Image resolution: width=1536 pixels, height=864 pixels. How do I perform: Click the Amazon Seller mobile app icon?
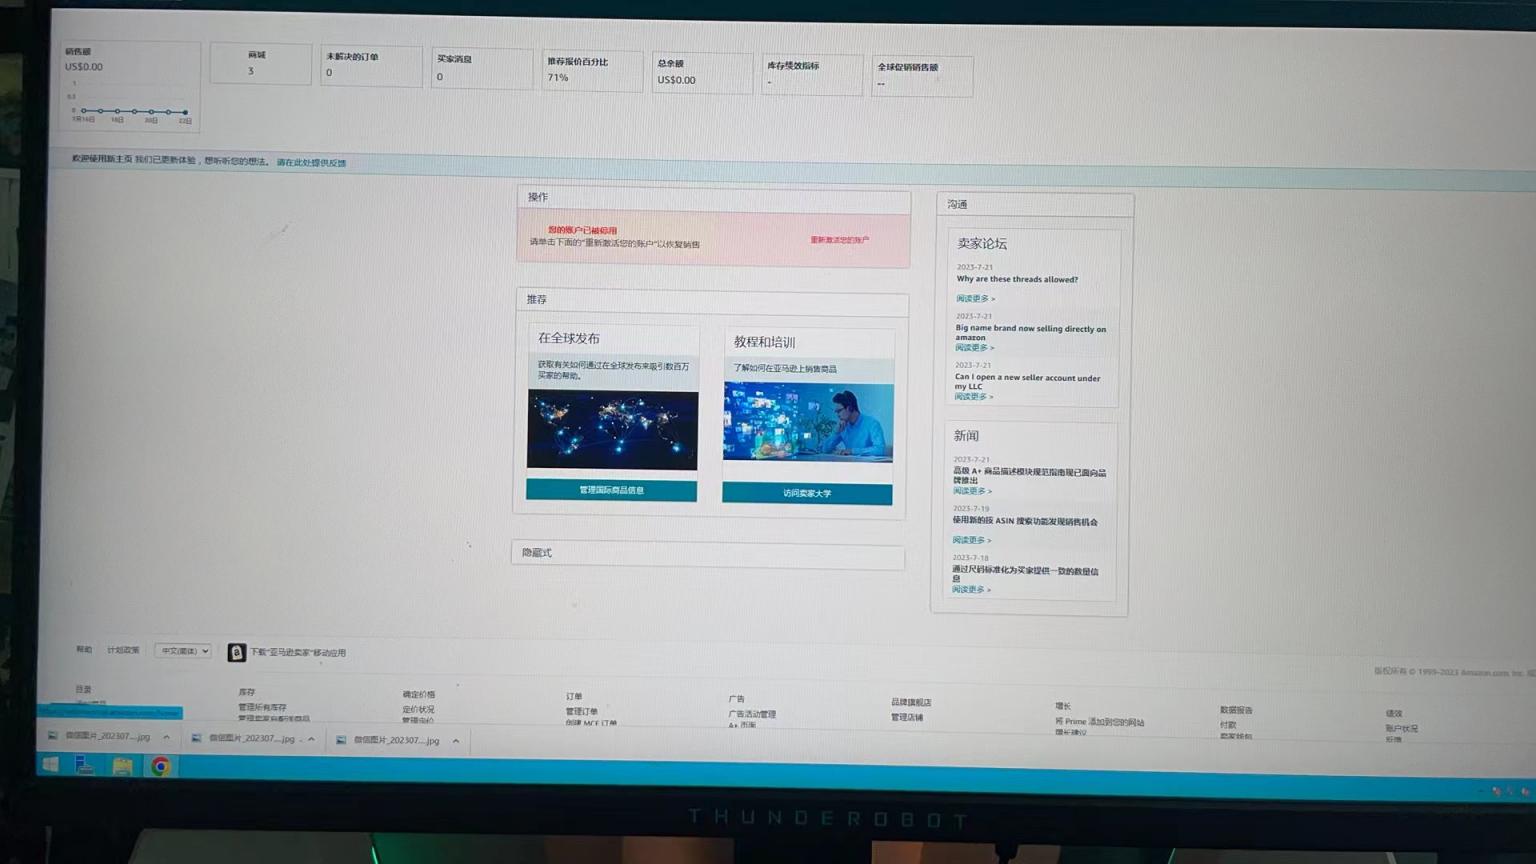pos(236,652)
